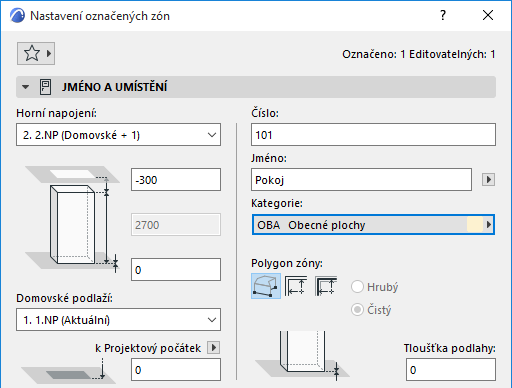Viewport: 512px width, 388px height.
Task: Click the Označeno: 1 Editovatelných: 1 text
Action: tap(419, 54)
